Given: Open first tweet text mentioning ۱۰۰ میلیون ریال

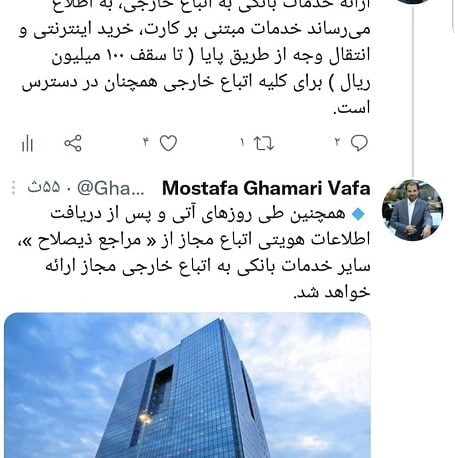Looking at the screenshot, I should [194, 57].
